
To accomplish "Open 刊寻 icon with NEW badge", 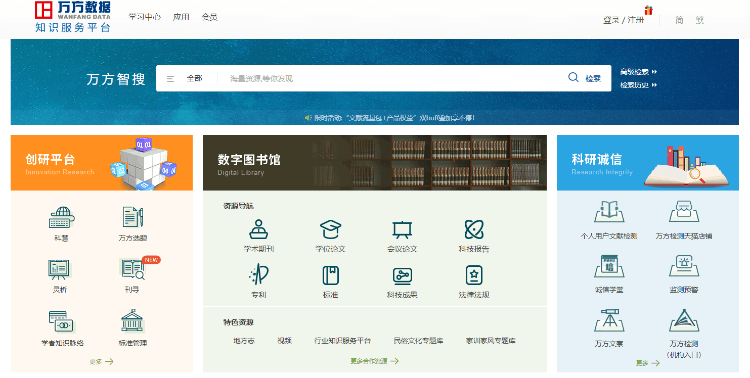I will [x=133, y=269].
